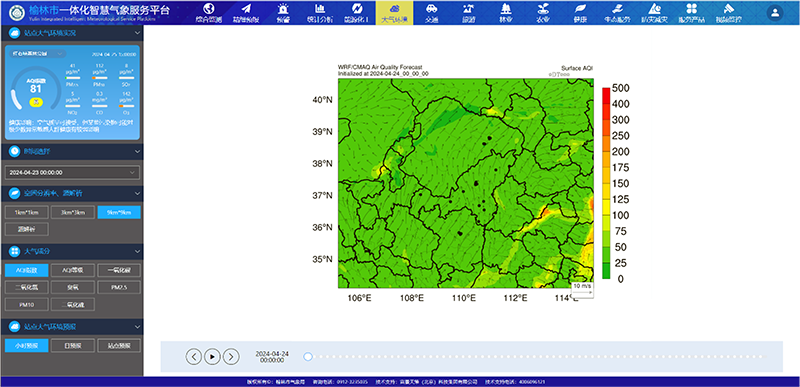Click the AQI 81 gauge dial
The image size is (800, 387).
[36, 89]
